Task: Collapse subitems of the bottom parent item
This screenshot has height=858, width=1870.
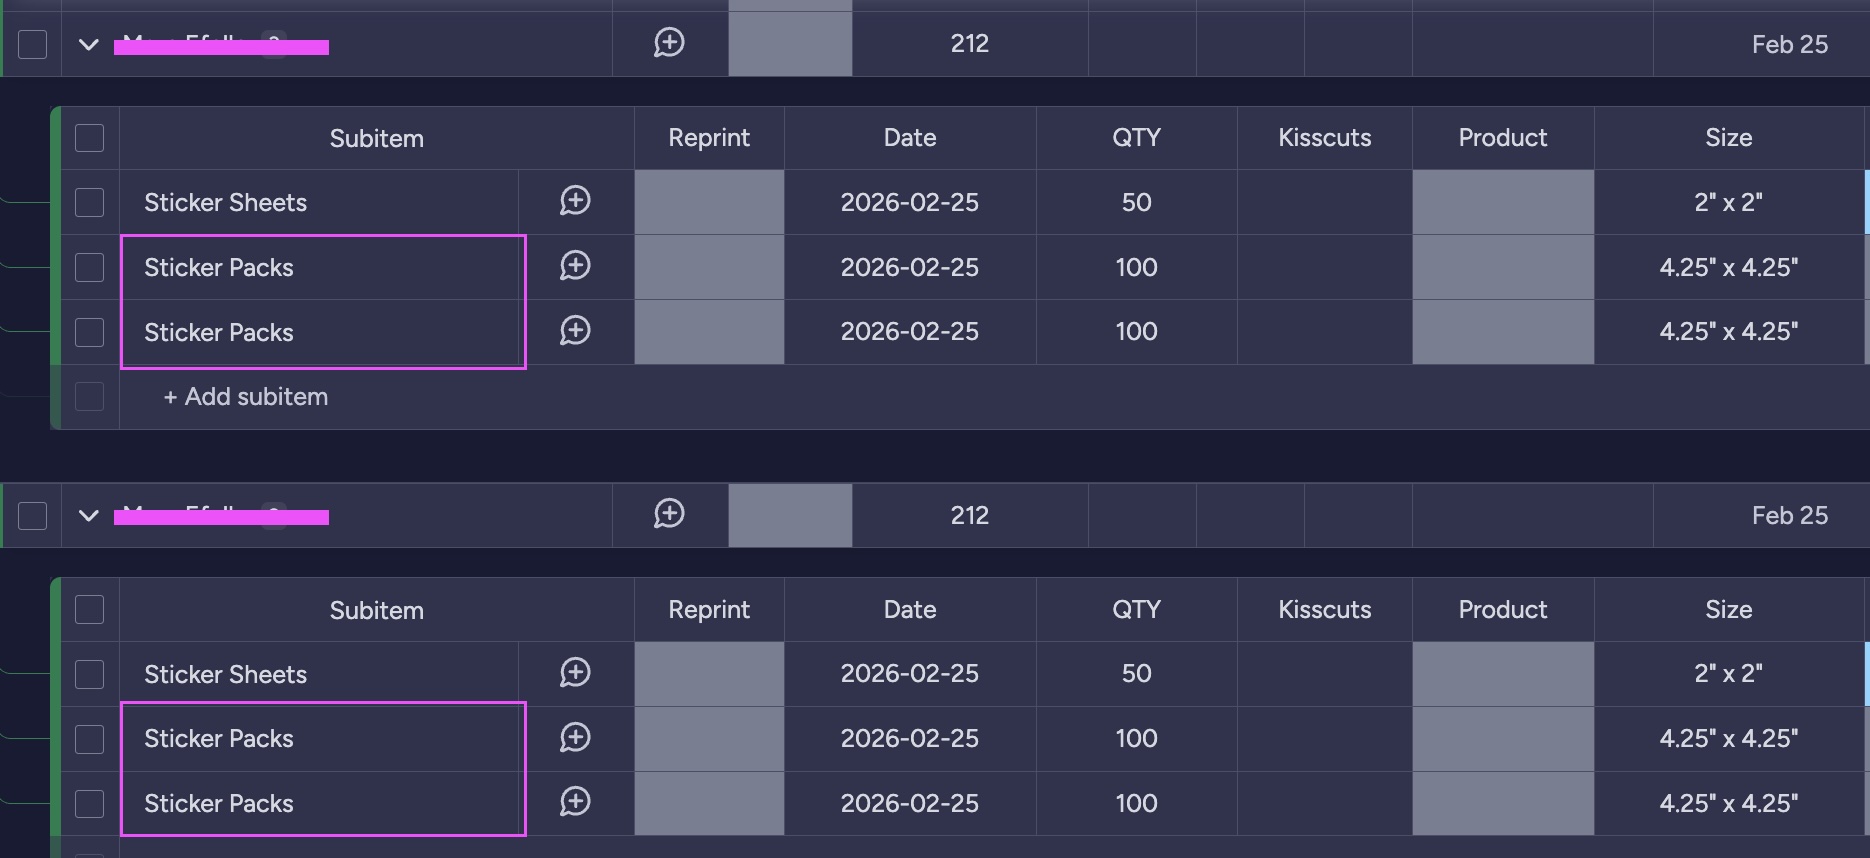Action: 89,515
